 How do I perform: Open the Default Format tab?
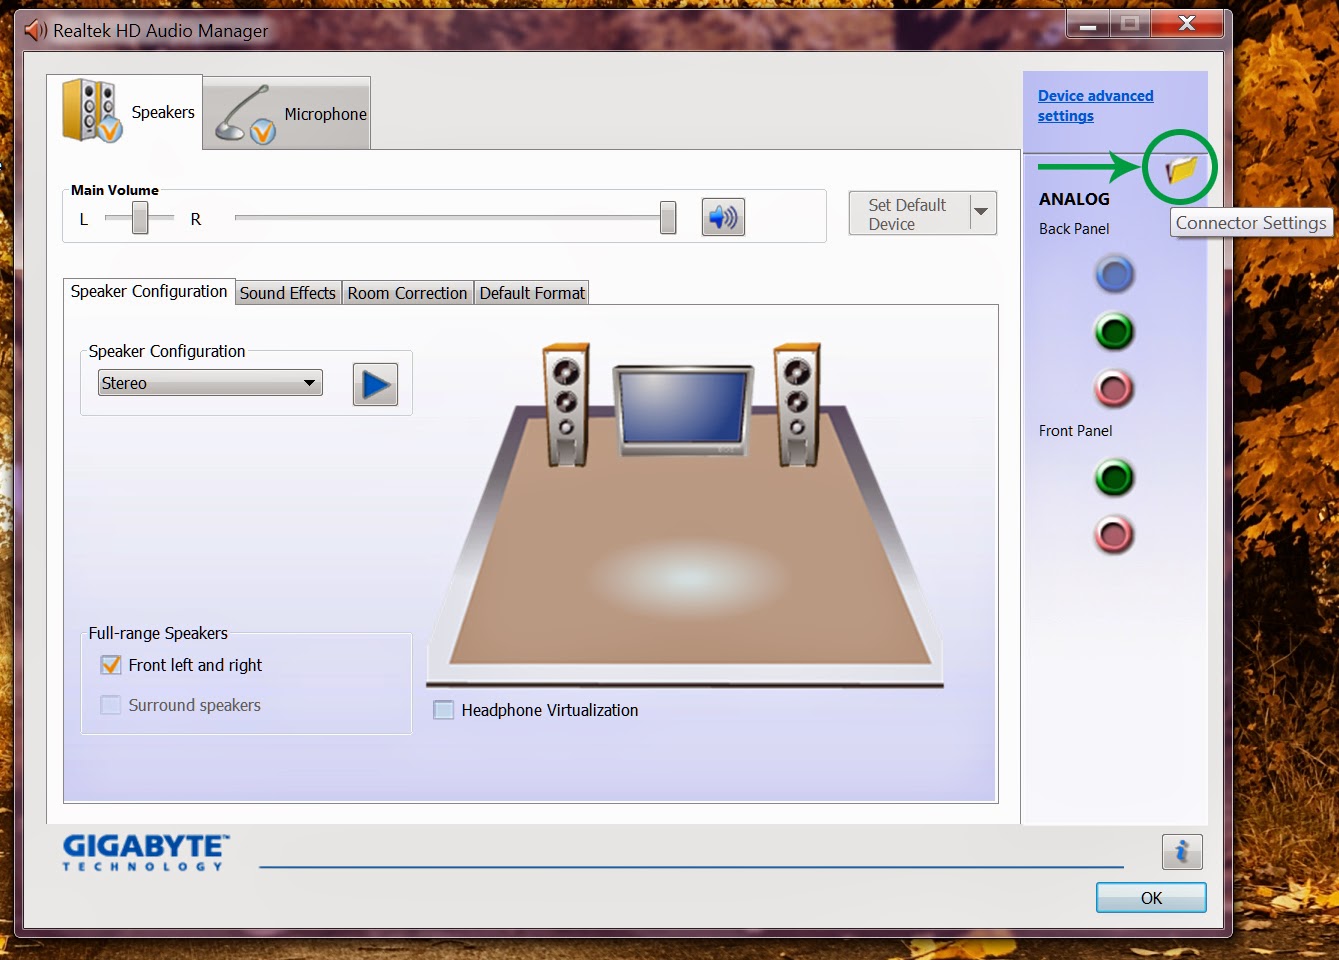point(532,293)
